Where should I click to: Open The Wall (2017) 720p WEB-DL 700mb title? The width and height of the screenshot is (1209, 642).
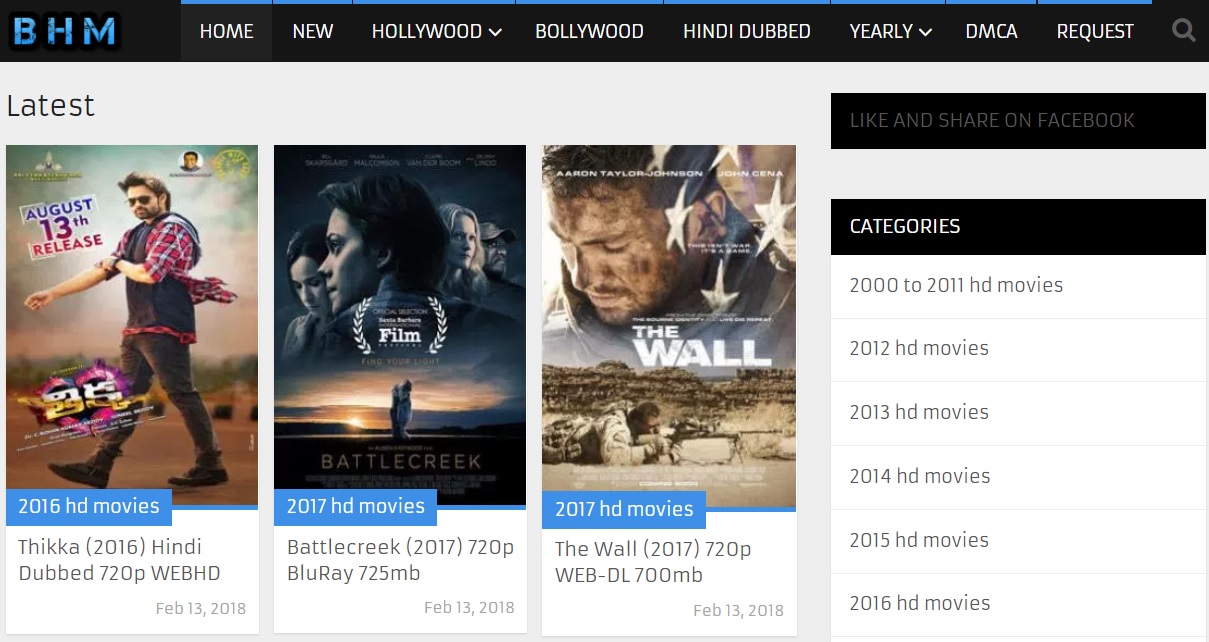[653, 562]
